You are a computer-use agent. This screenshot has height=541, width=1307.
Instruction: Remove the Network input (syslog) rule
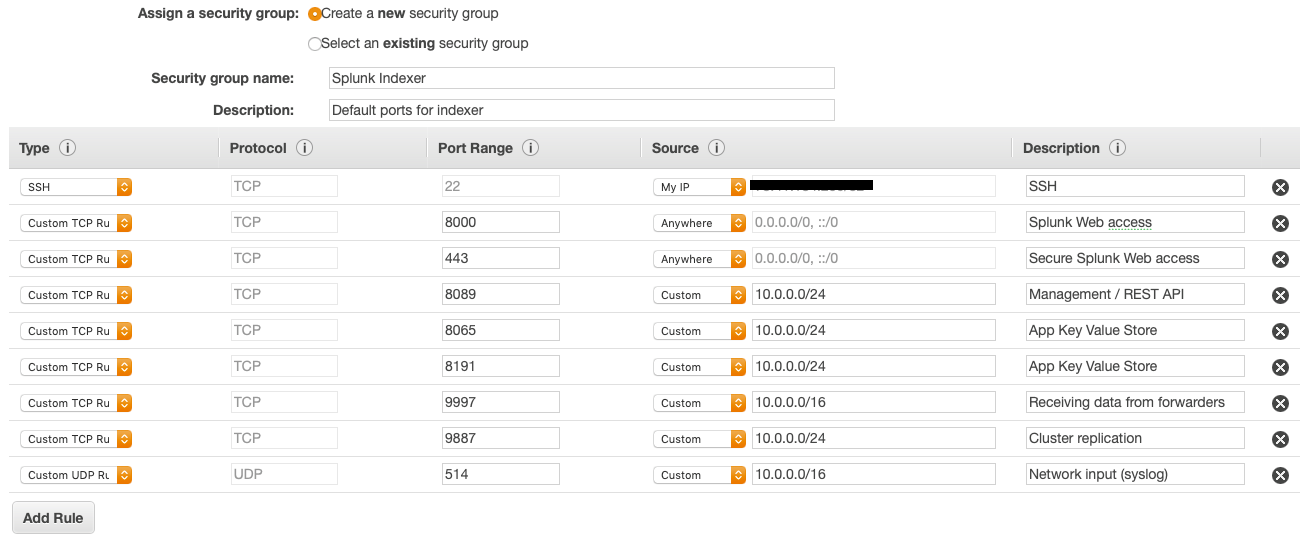[1280, 475]
